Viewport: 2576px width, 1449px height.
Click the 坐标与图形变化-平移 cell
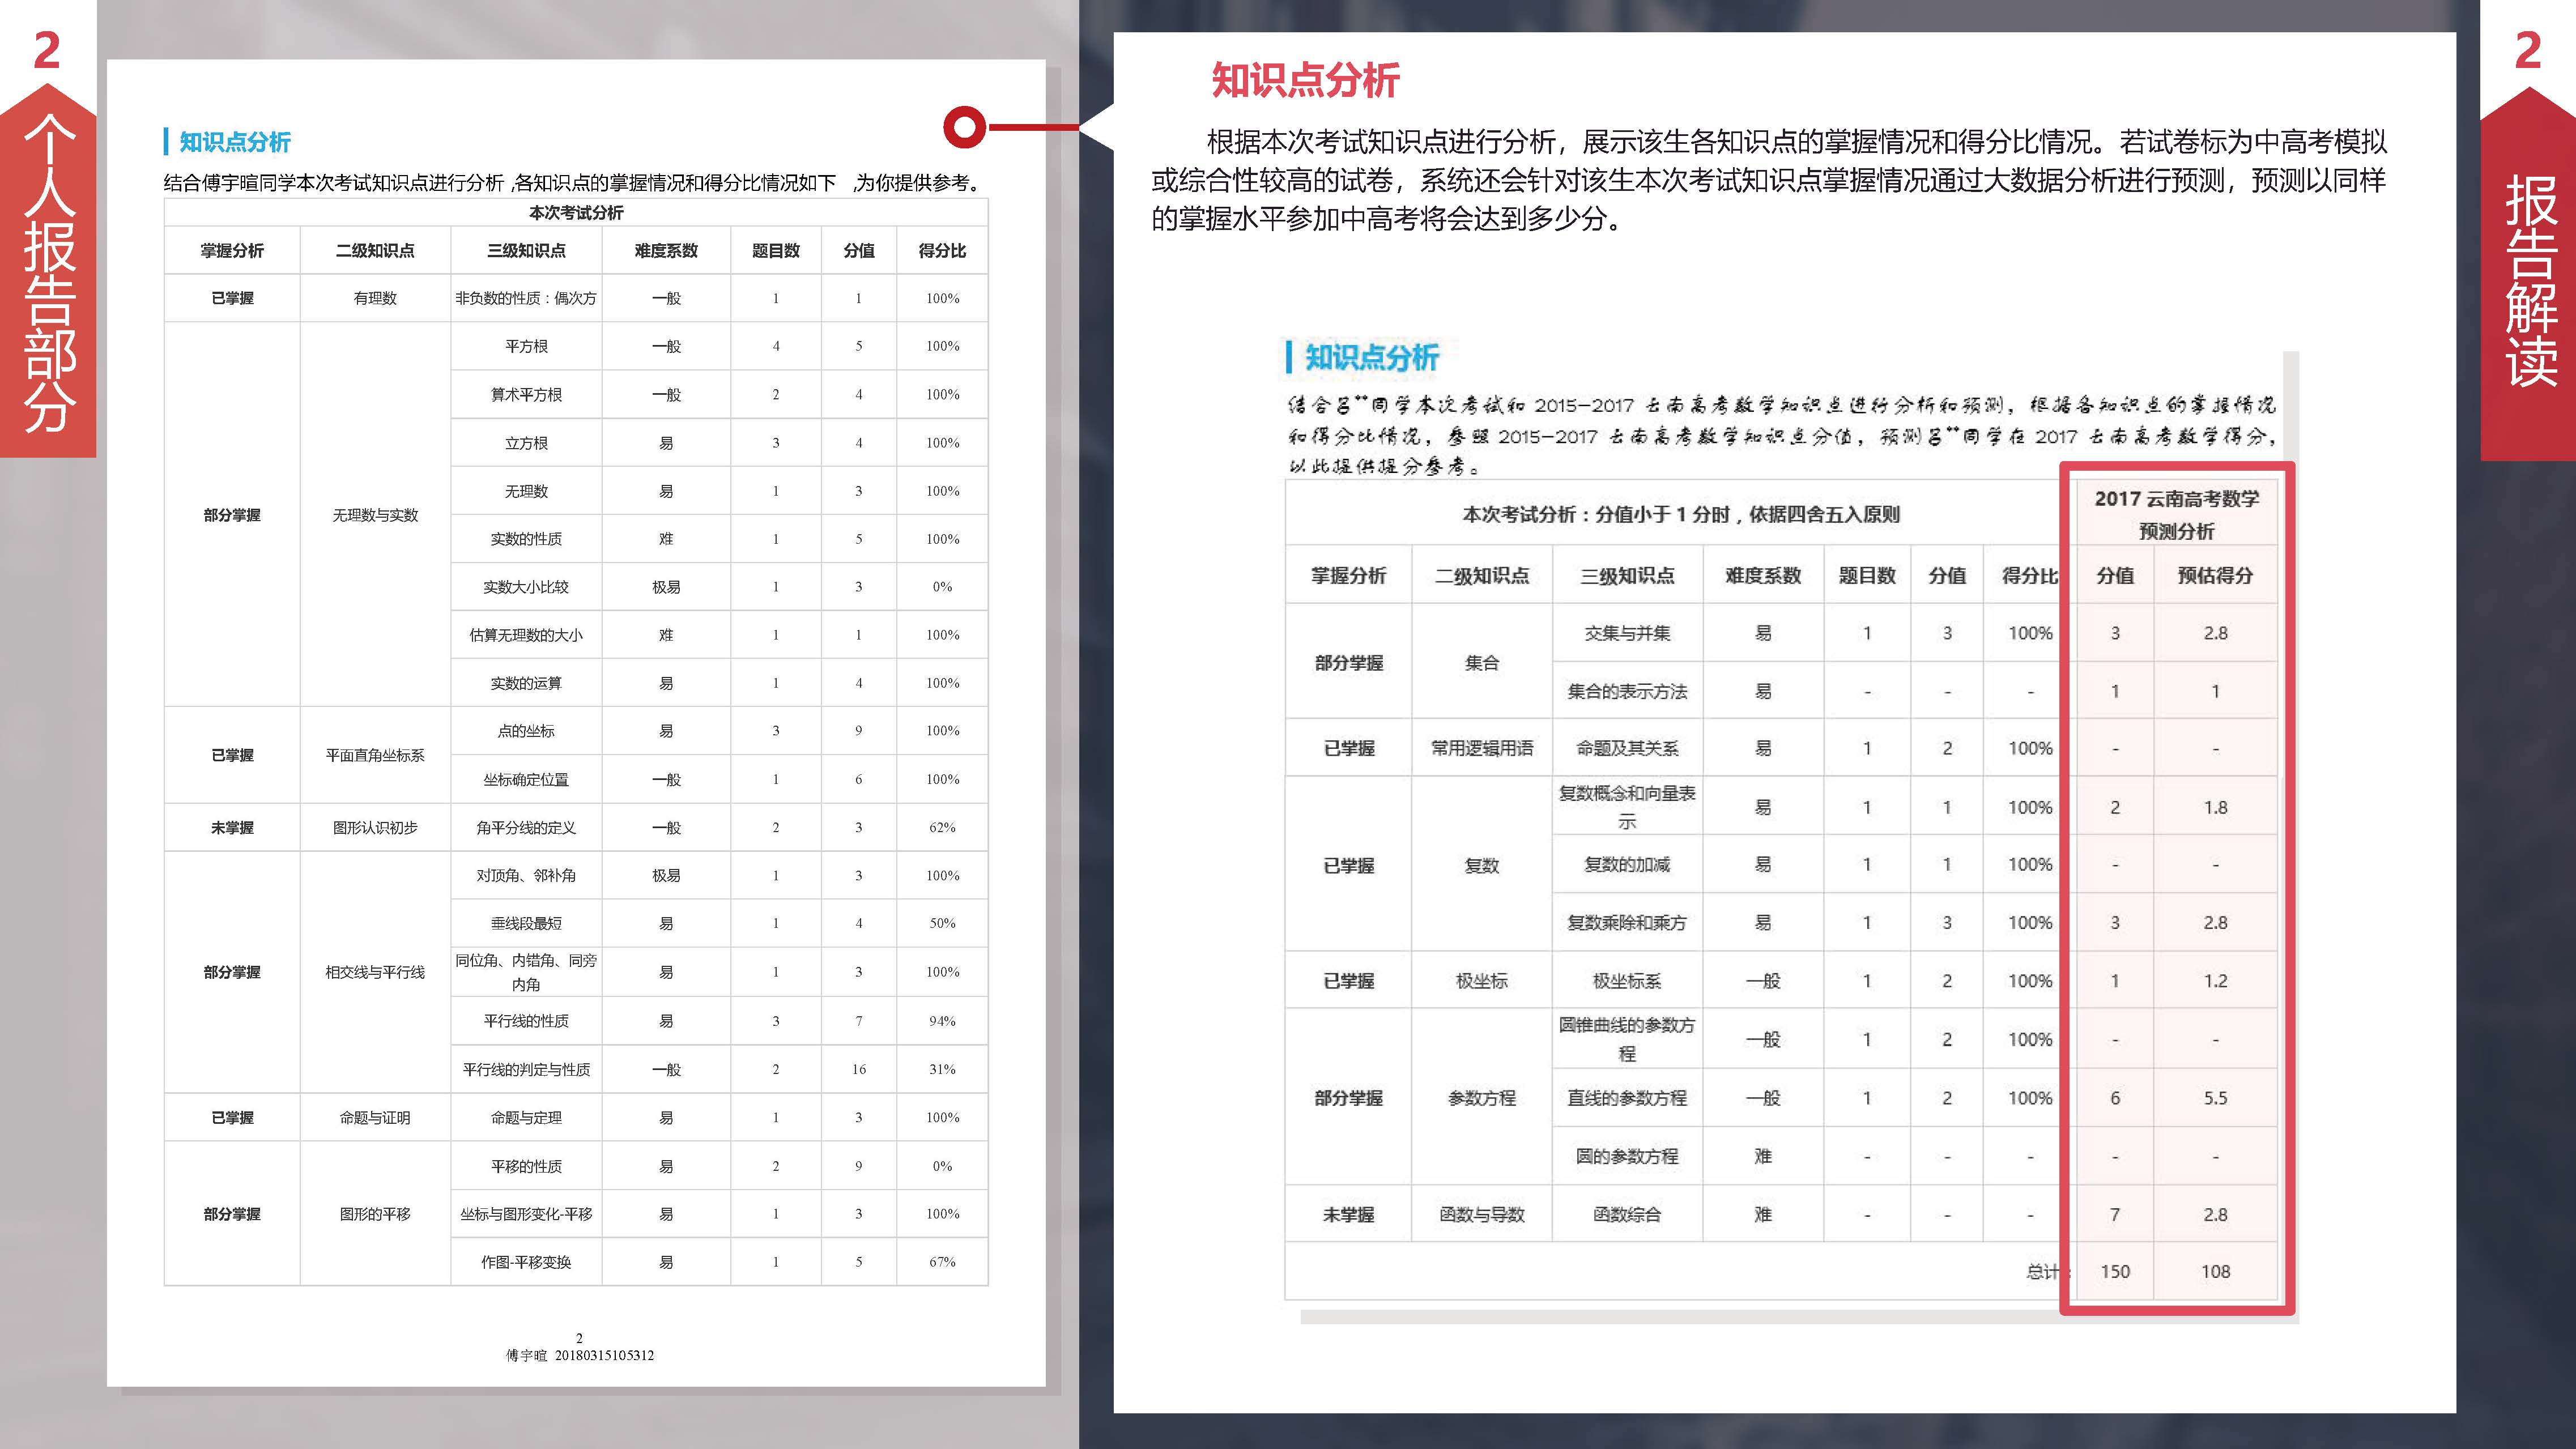click(526, 1214)
